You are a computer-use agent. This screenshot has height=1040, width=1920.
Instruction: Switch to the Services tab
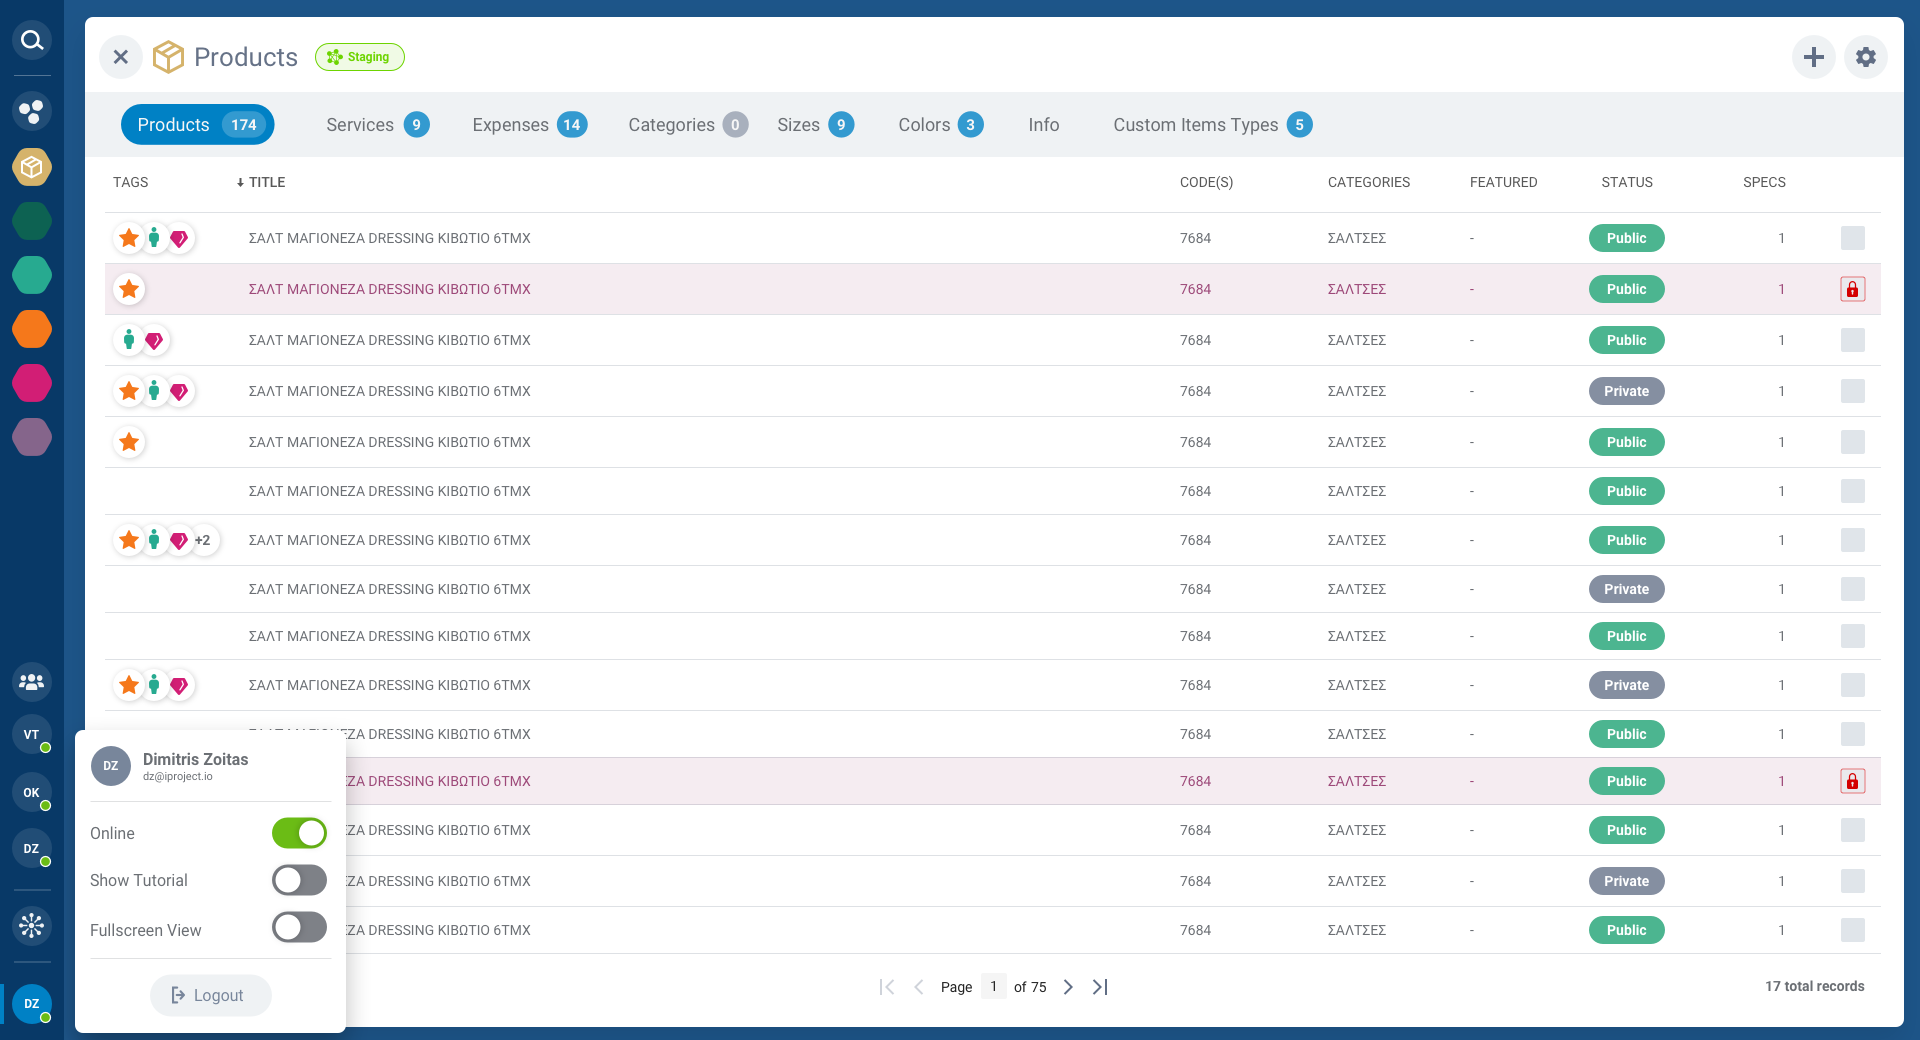(359, 124)
